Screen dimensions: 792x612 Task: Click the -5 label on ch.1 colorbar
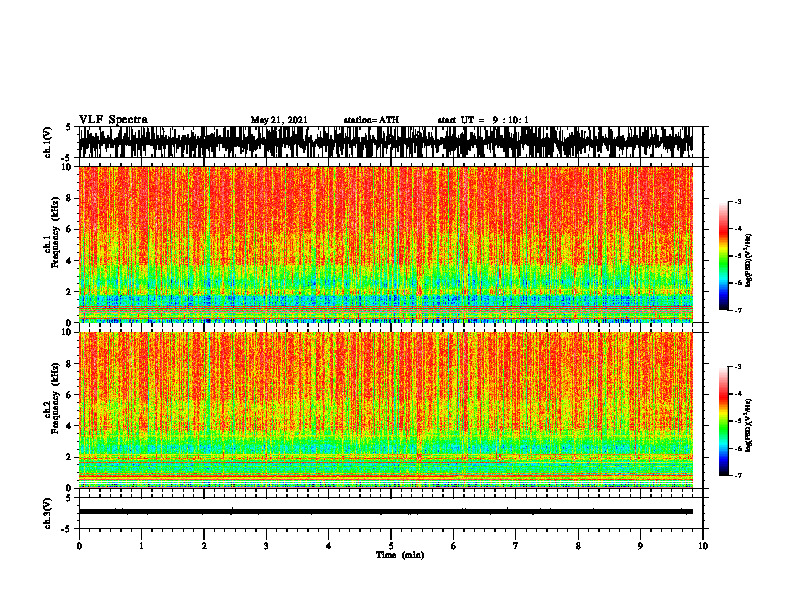(738, 256)
